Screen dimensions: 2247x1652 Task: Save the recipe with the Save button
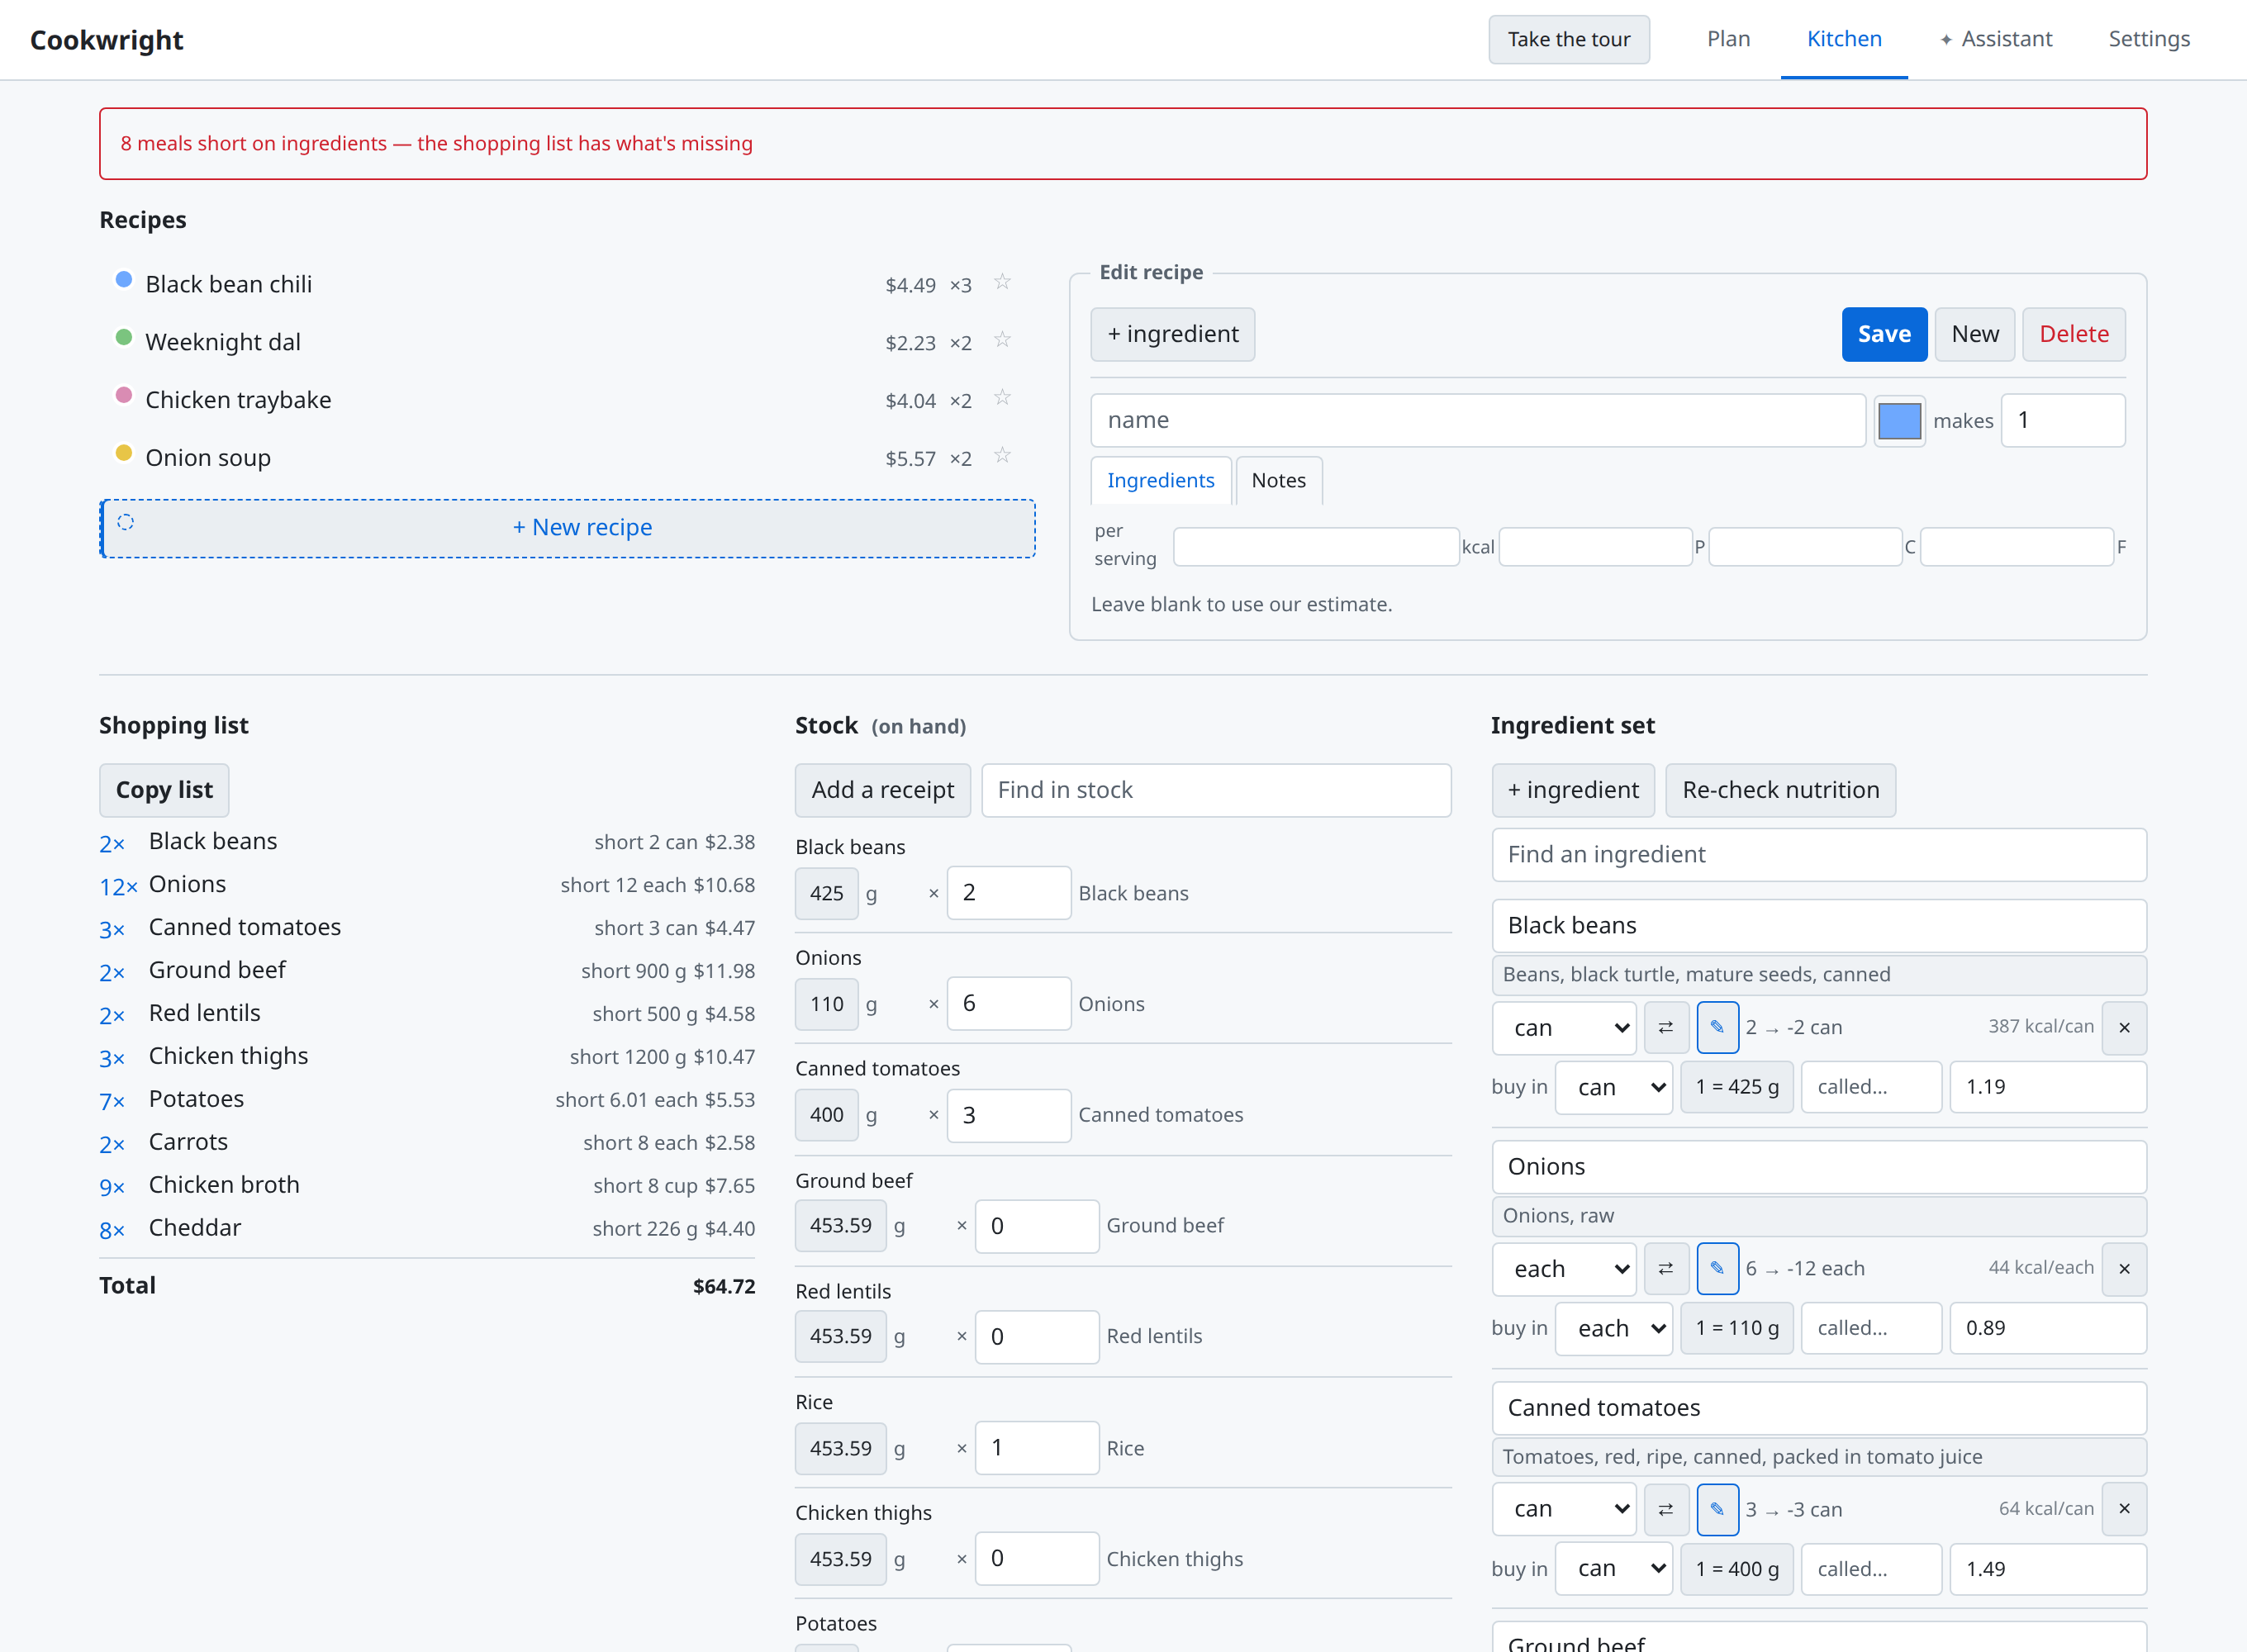click(1884, 334)
